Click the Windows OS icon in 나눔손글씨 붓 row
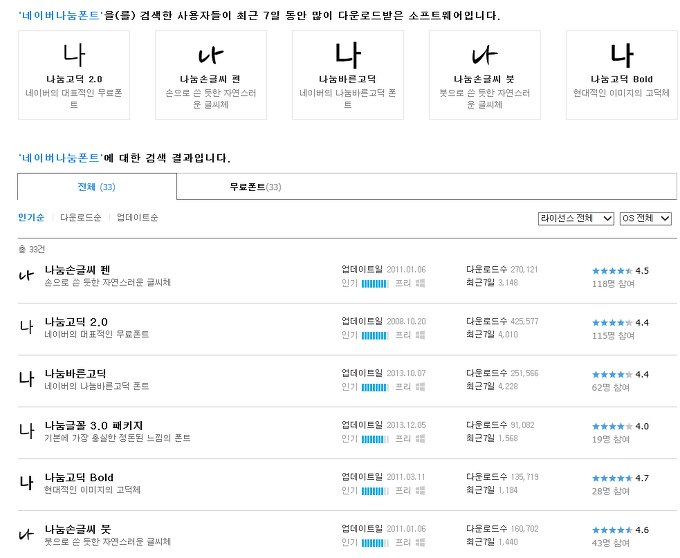This screenshot has width=680, height=558. click(420, 542)
